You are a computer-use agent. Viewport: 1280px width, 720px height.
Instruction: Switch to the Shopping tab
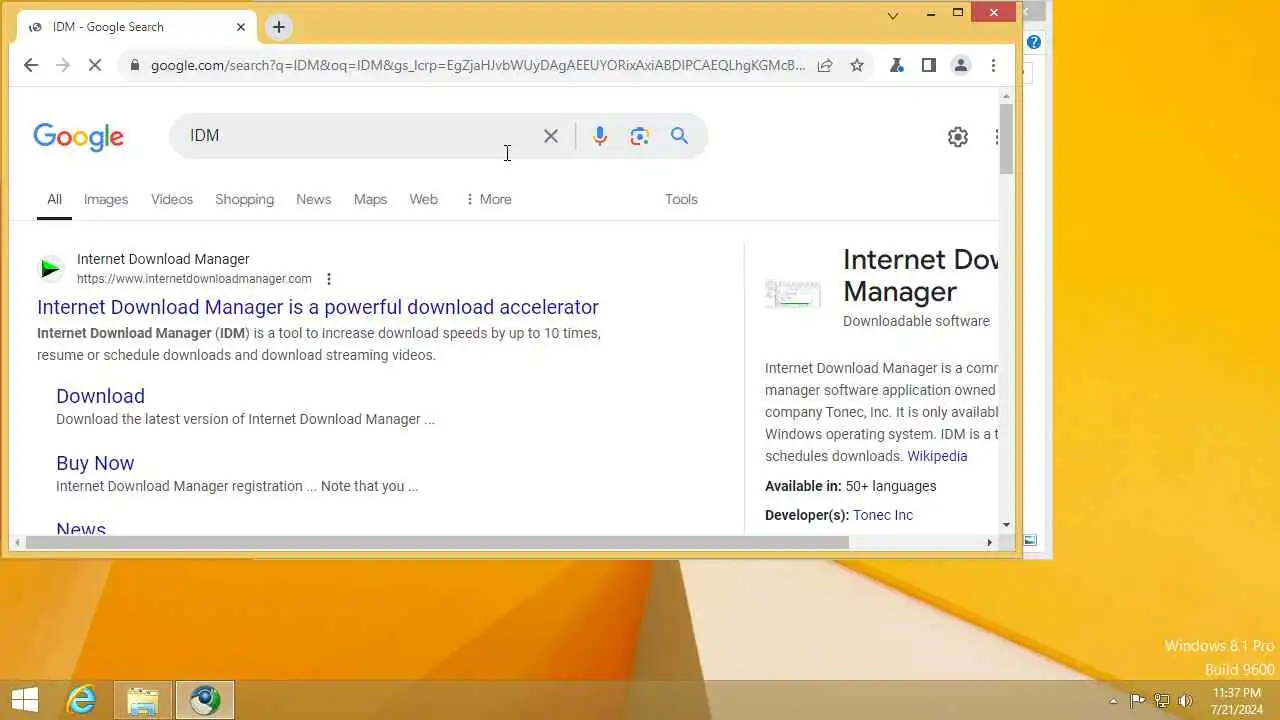pos(244,199)
